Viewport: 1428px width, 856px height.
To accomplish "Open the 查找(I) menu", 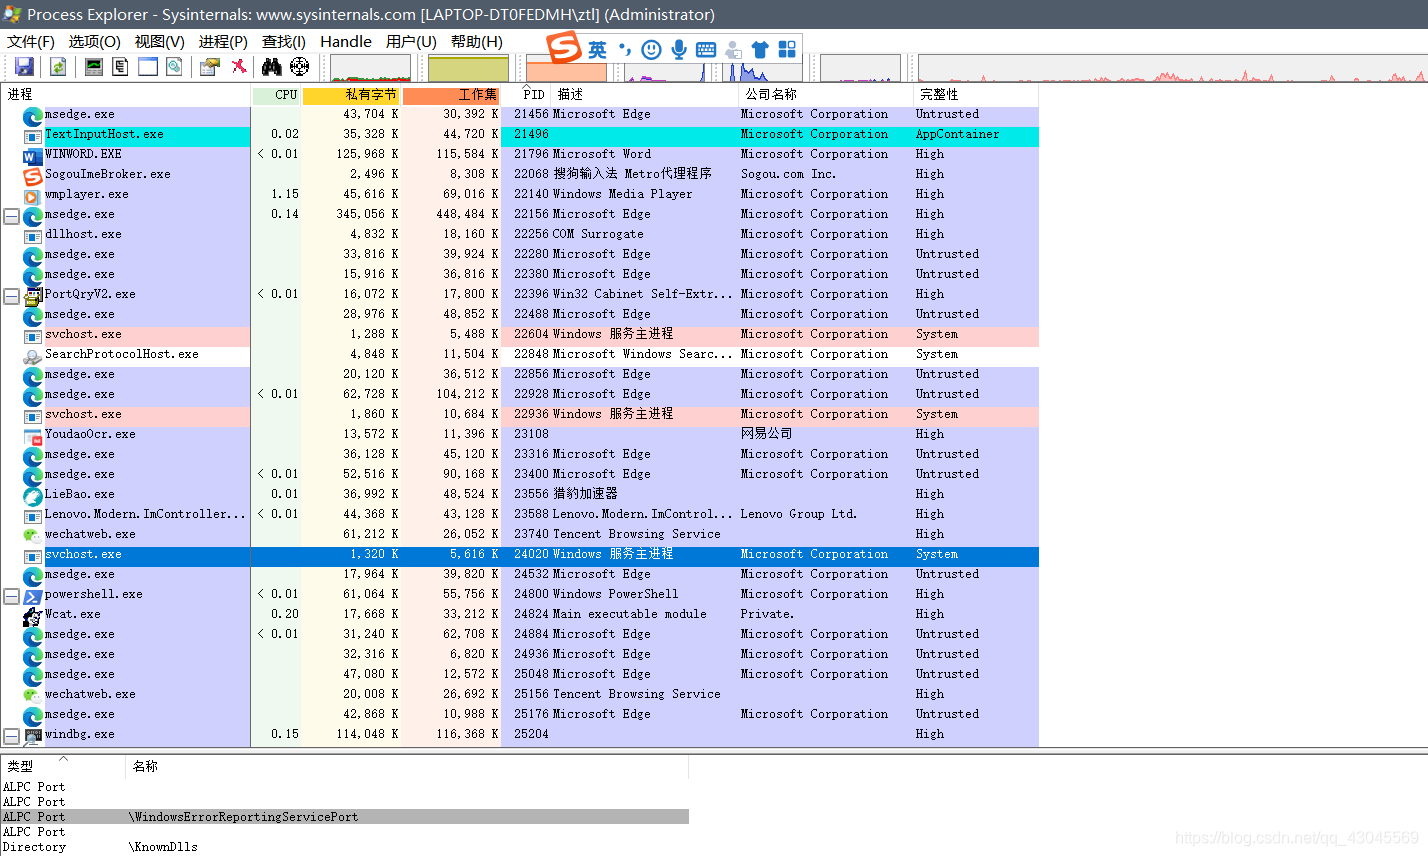I will [x=284, y=41].
